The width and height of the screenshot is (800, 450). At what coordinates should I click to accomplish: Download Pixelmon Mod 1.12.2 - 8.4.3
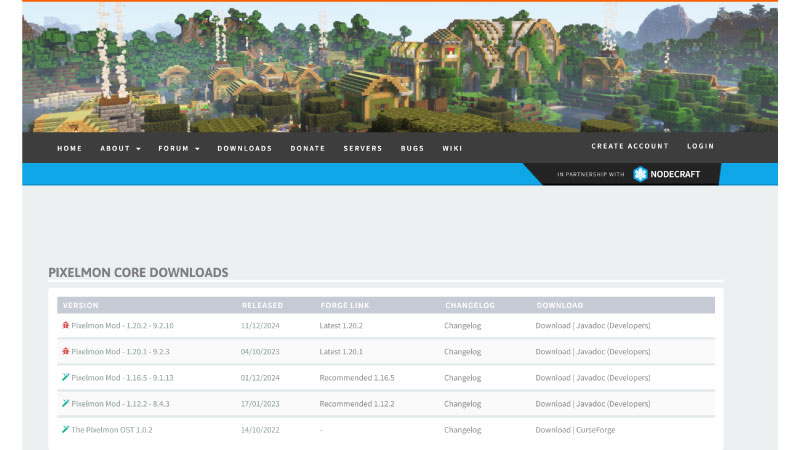[553, 404]
